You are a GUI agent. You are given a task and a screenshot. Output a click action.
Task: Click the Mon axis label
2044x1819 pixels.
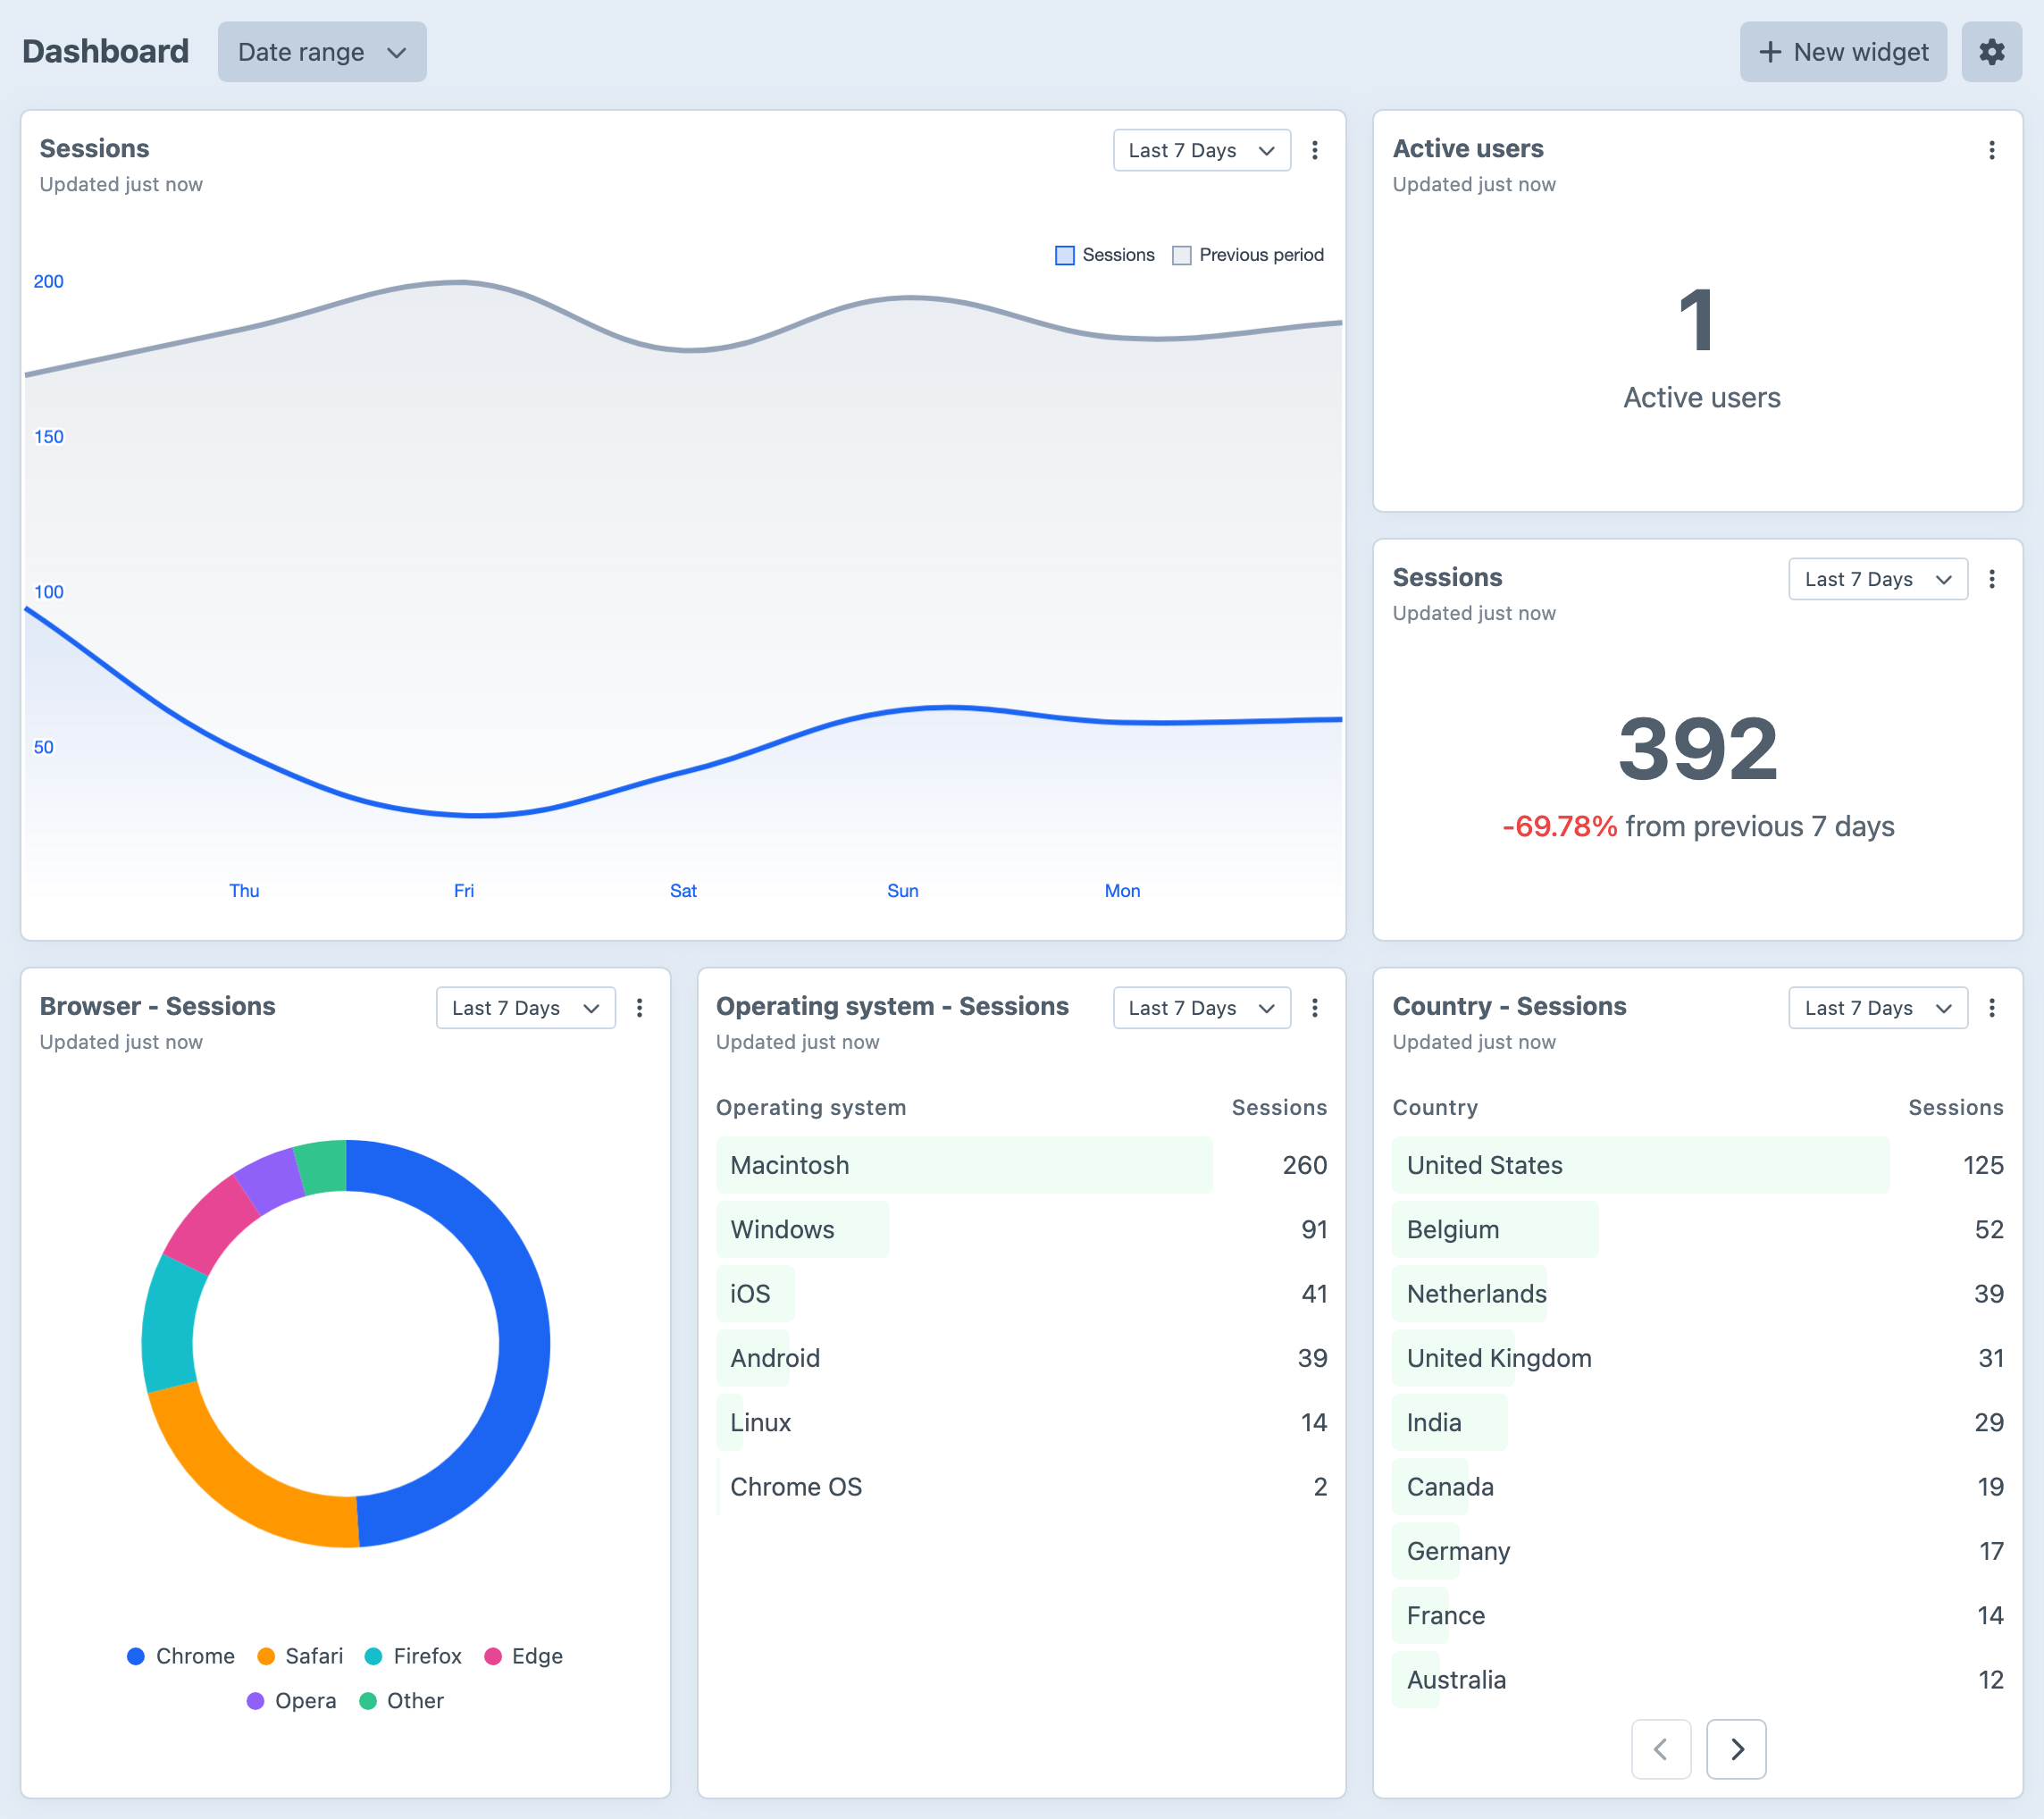(1122, 891)
